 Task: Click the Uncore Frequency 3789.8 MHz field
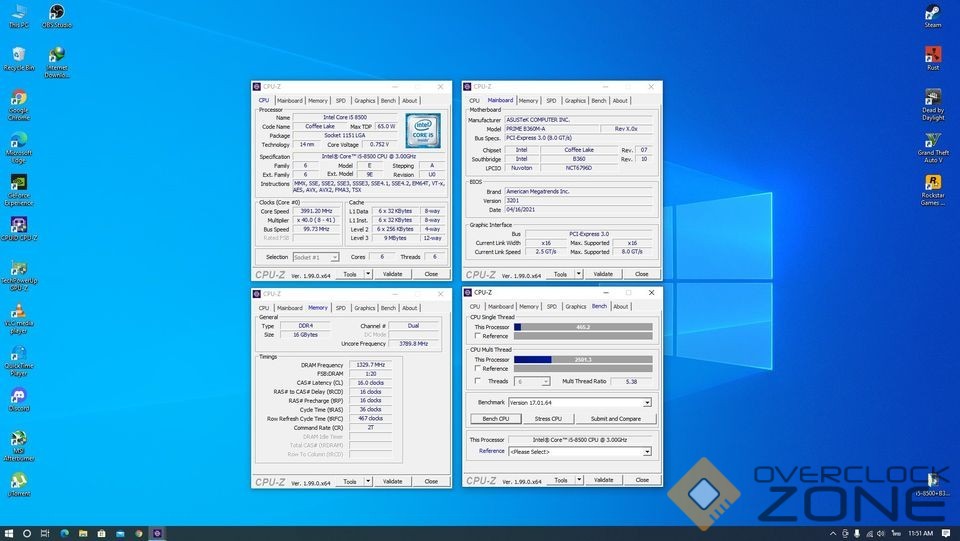414,344
